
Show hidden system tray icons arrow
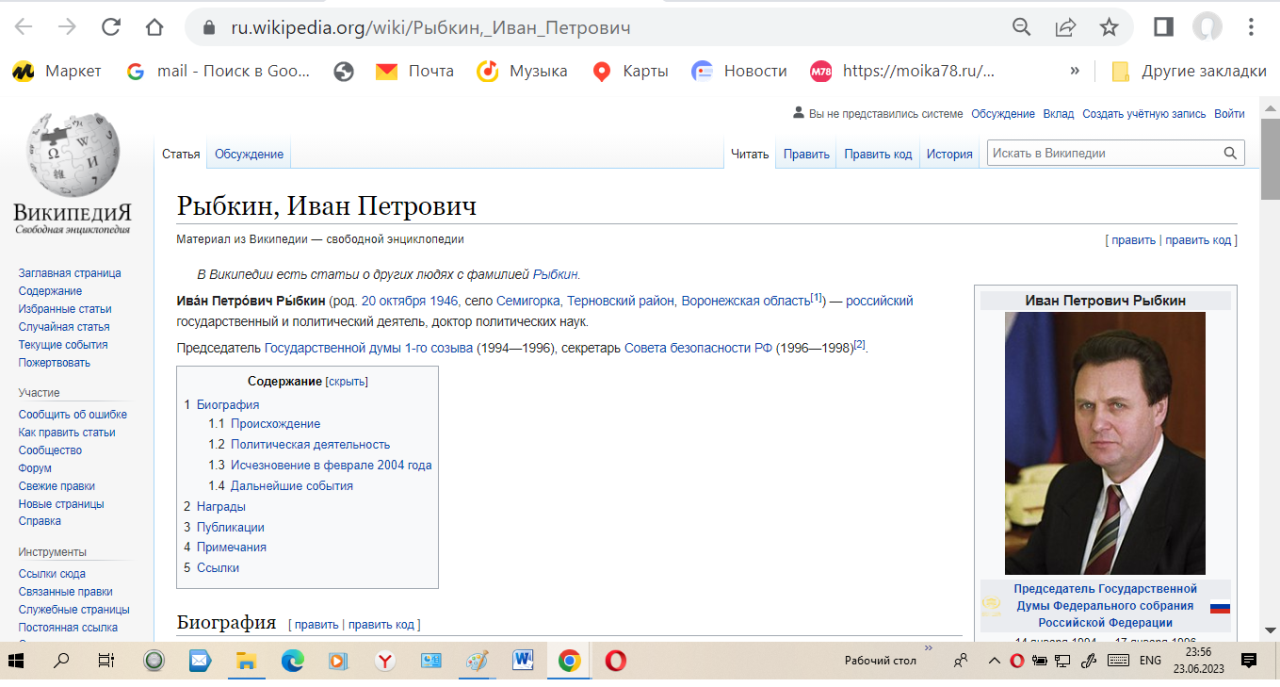(x=994, y=660)
